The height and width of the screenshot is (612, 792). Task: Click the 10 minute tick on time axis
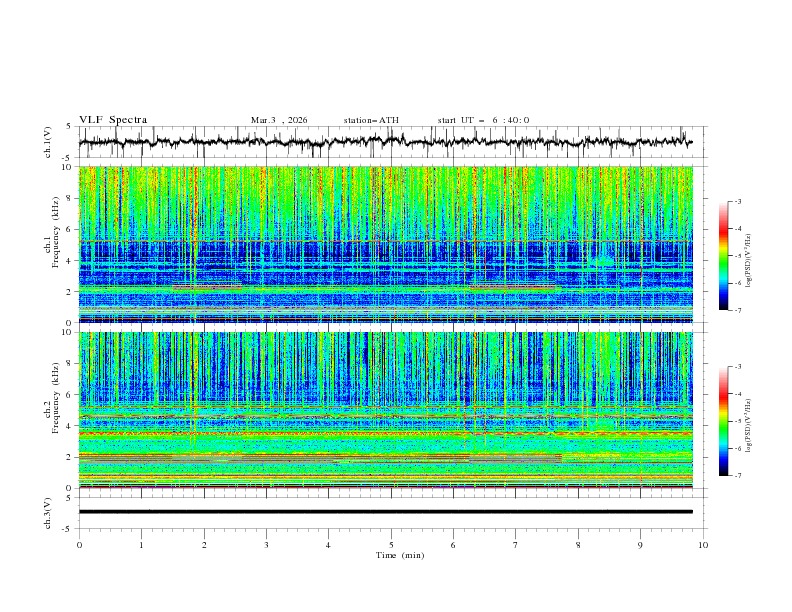click(703, 544)
